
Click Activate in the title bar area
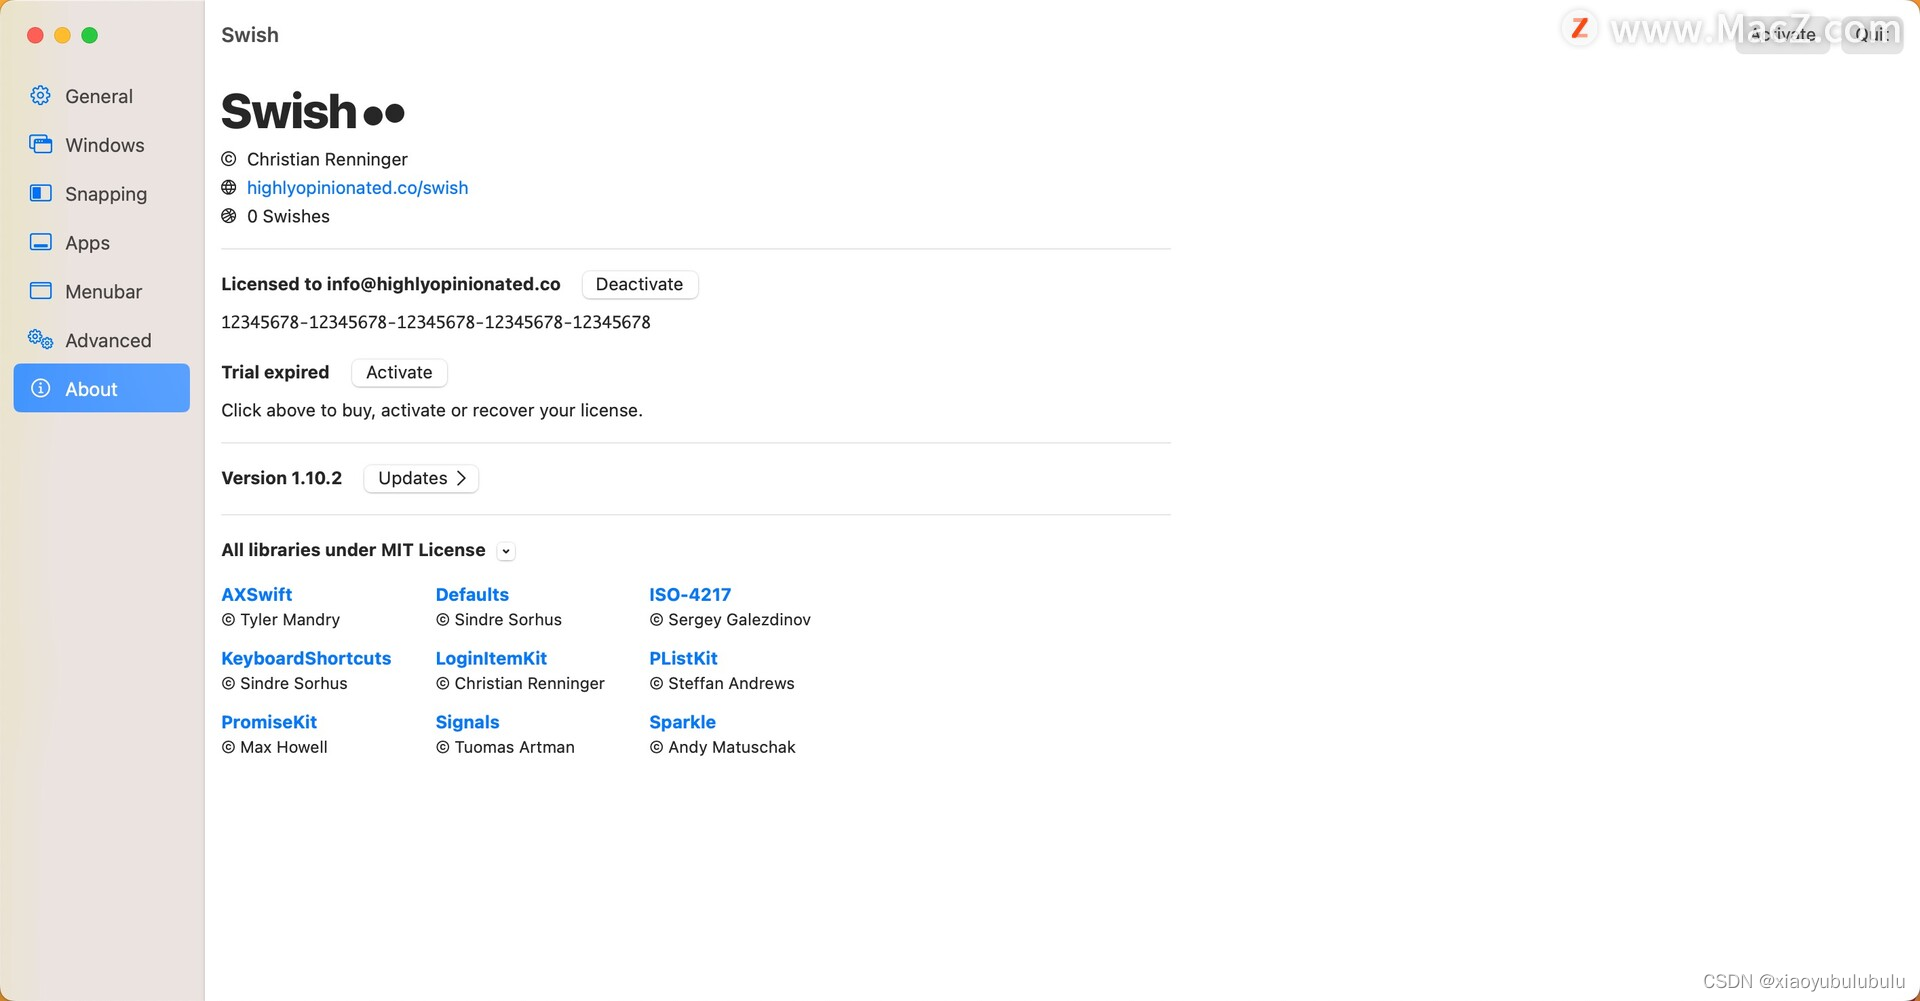[x=1782, y=33]
